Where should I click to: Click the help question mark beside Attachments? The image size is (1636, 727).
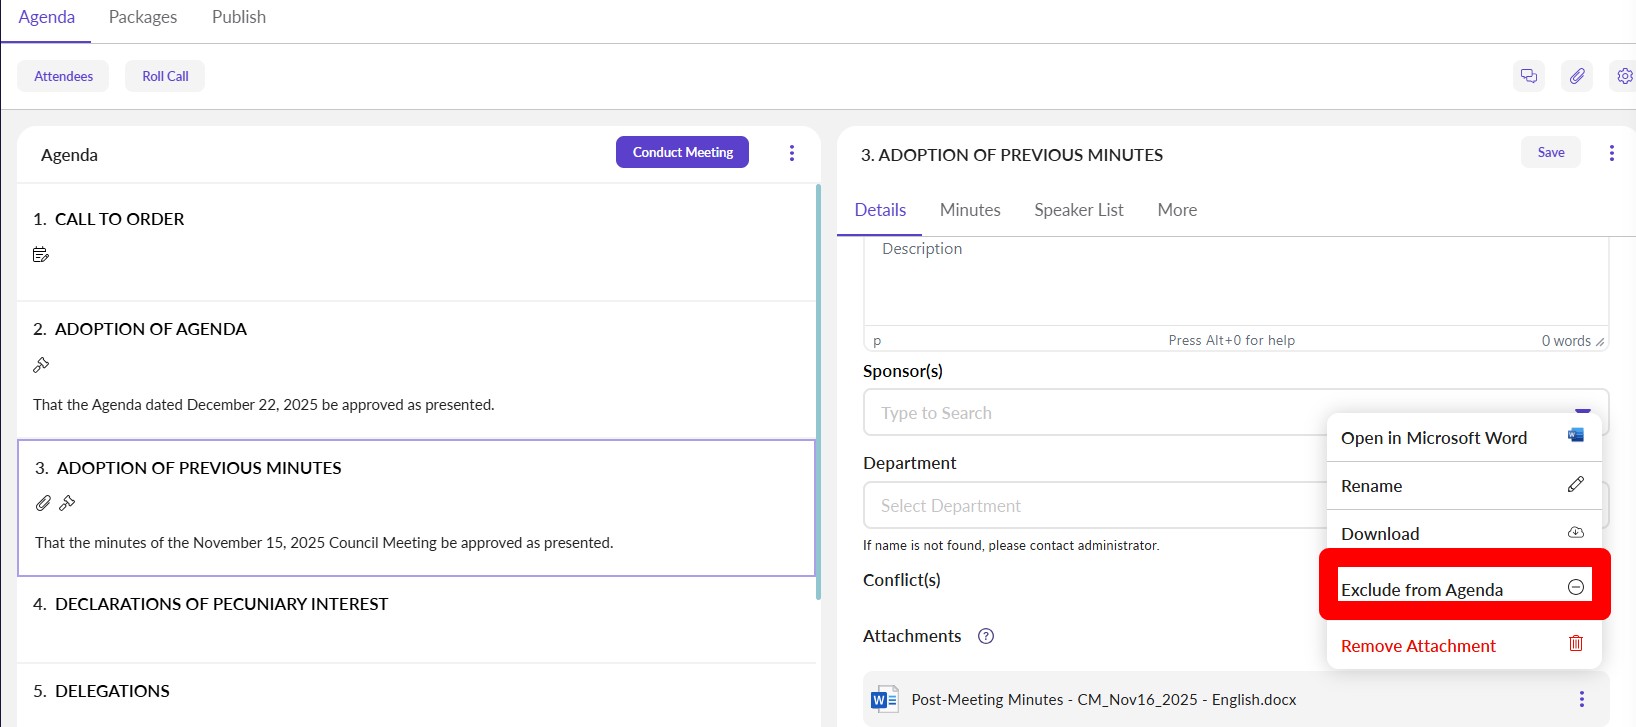click(x=986, y=636)
